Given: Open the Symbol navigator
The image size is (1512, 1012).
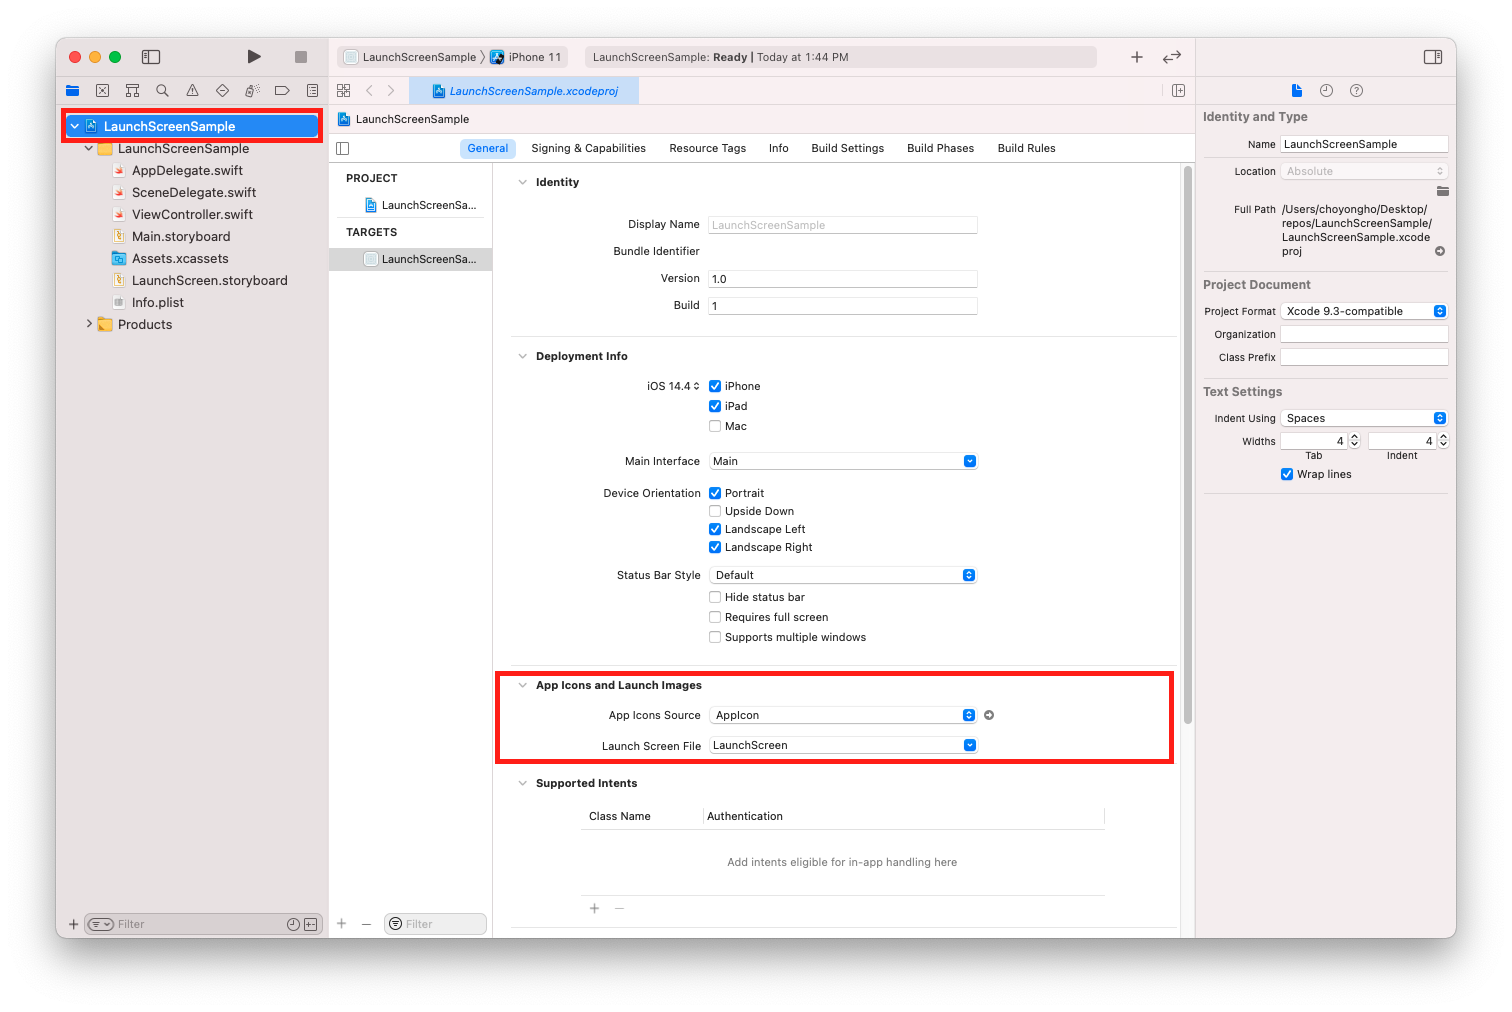Looking at the screenshot, I should (132, 90).
